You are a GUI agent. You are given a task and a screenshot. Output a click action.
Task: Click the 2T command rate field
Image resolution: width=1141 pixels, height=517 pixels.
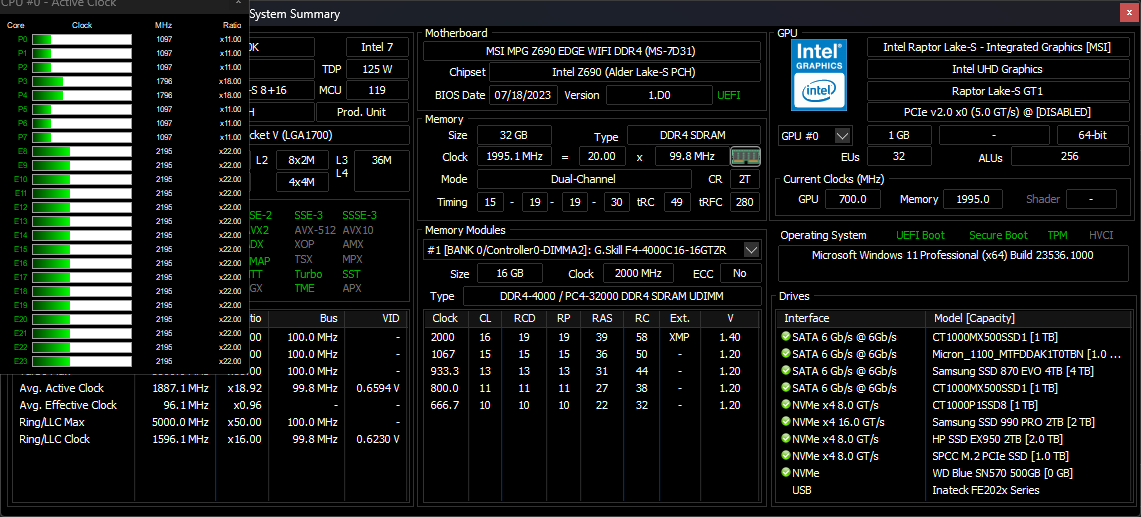tap(745, 178)
